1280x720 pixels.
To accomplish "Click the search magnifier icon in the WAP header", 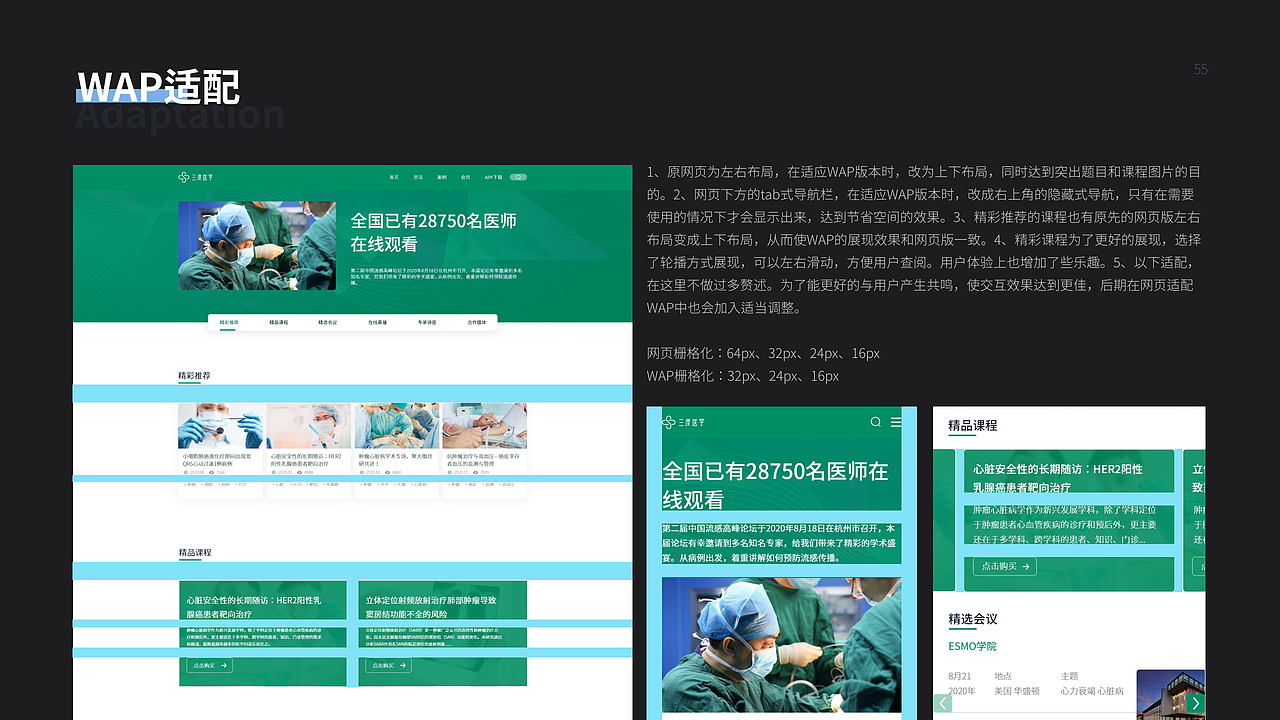I will tap(875, 422).
